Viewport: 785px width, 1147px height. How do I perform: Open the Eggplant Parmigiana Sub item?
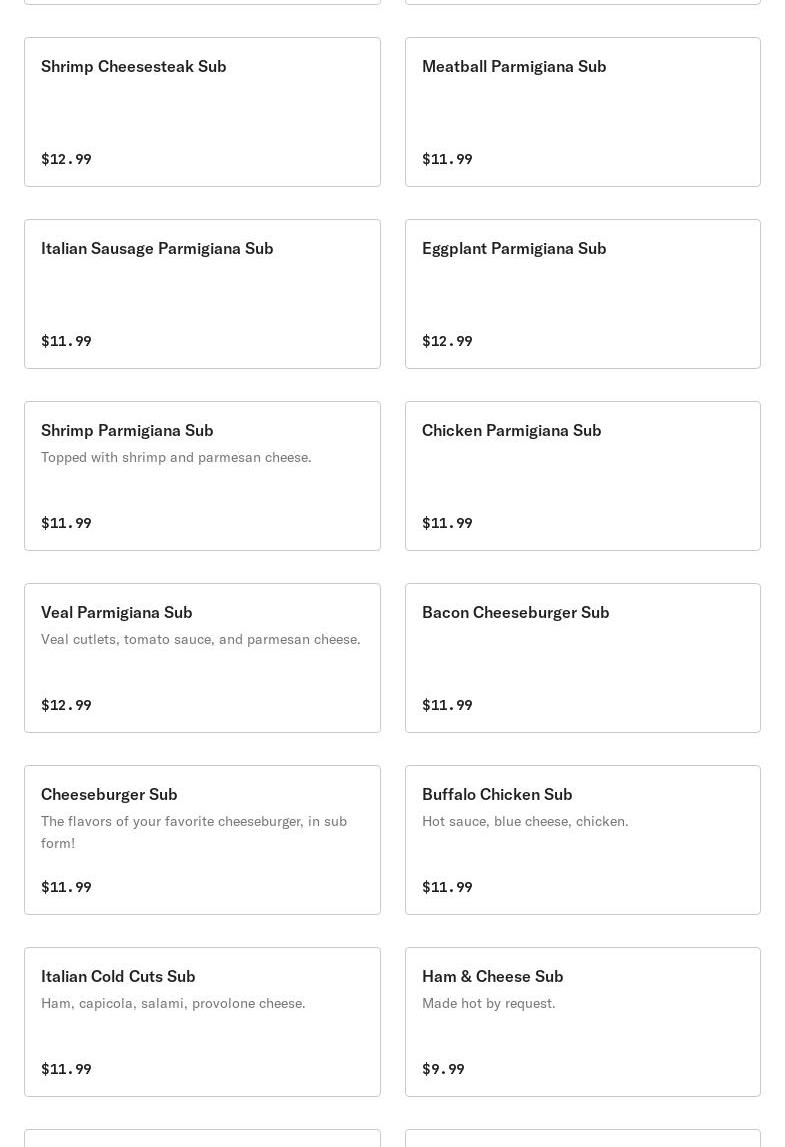(582, 293)
